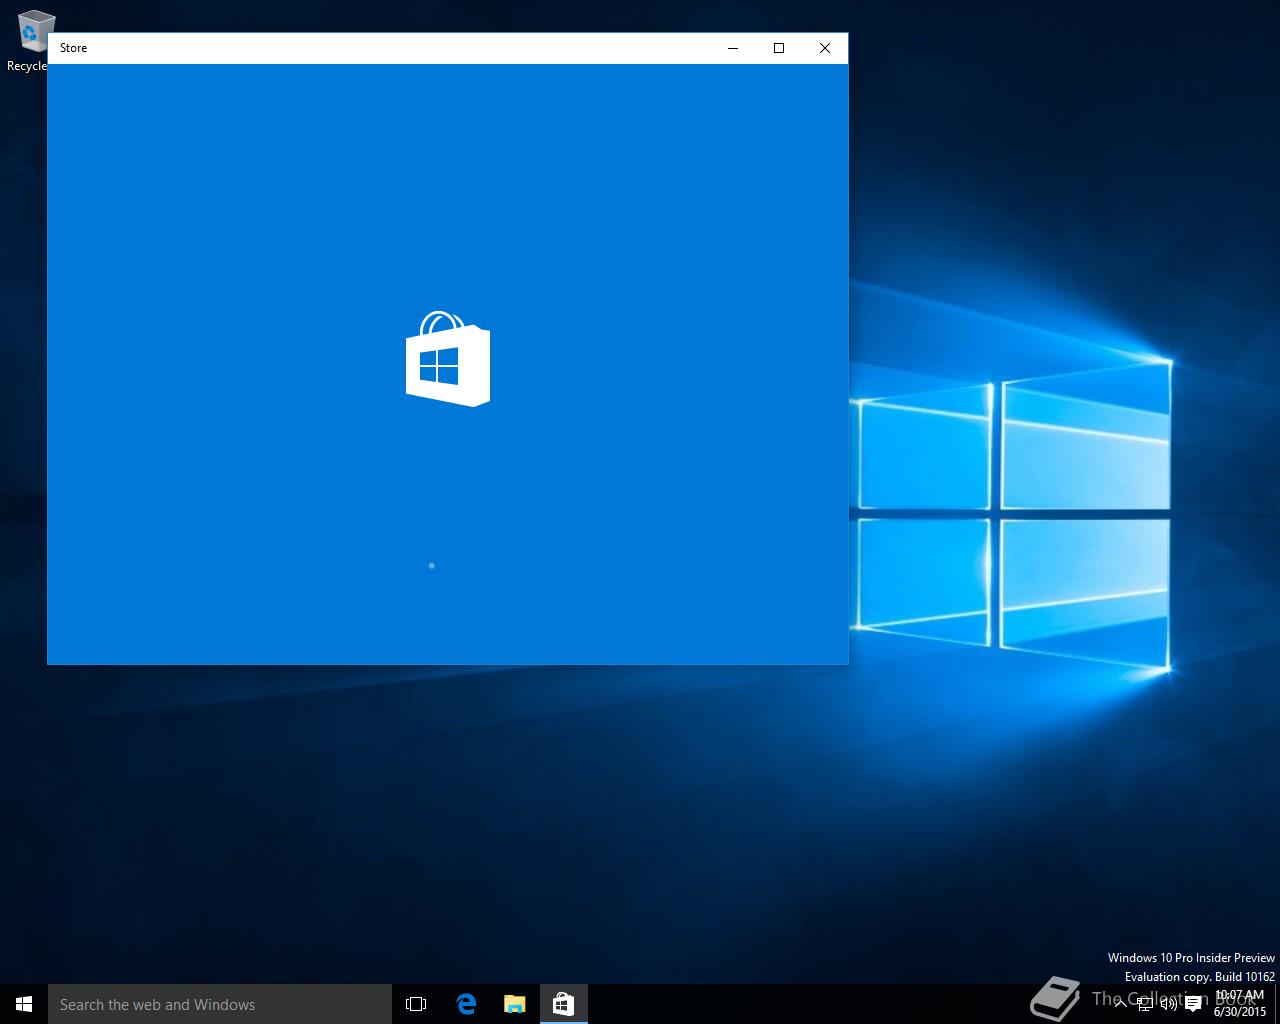1280x1024 pixels.
Task: Click the Search the web and Windows box
Action: (x=220, y=1004)
